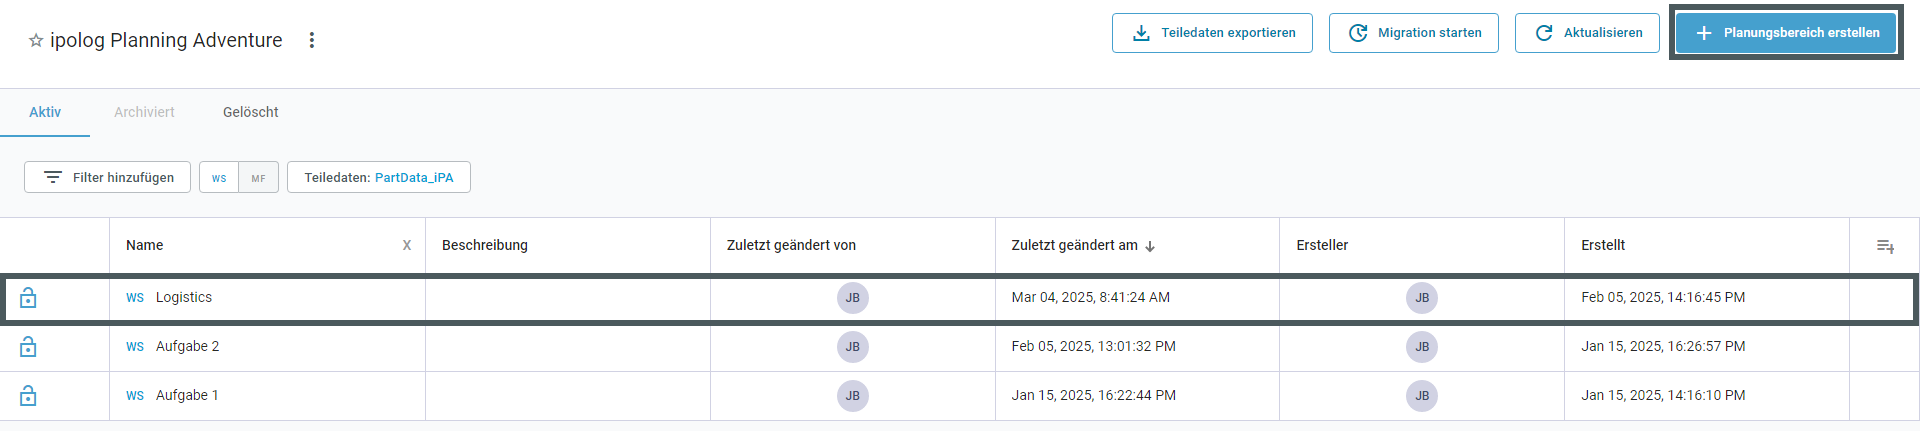Clear Name column with the X

point(407,245)
